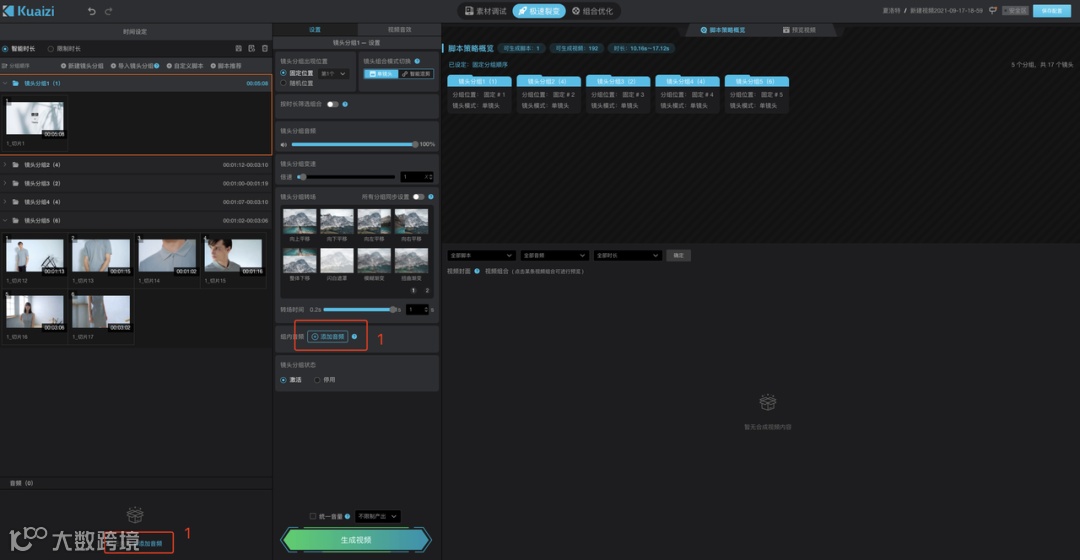Check the 统一音量 checkbox
Screen dimensions: 1080x560
click(313, 516)
